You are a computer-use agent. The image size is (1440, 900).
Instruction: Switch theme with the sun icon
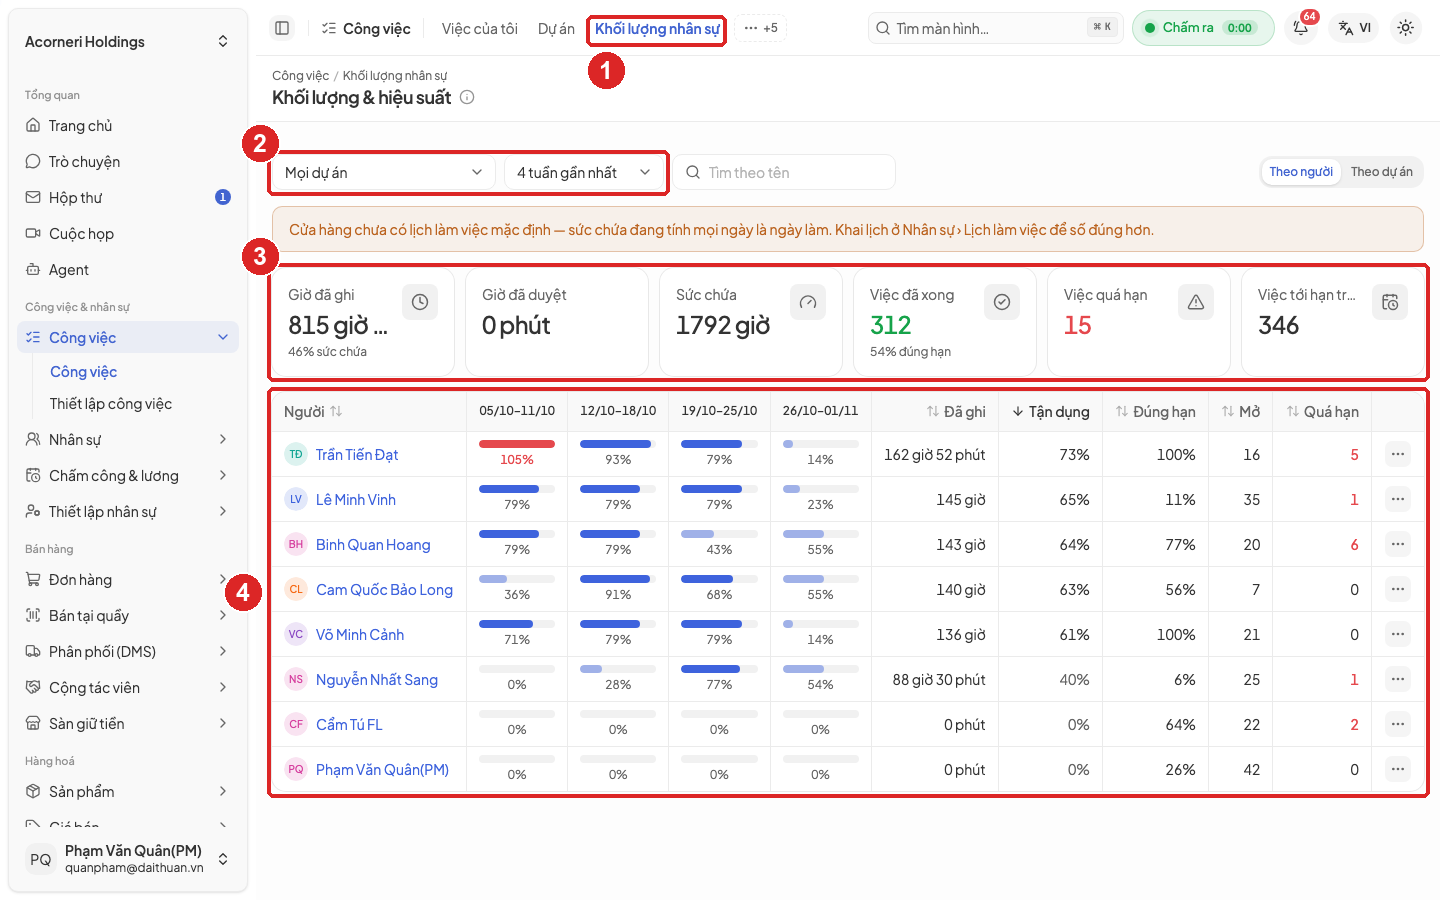pos(1405,28)
